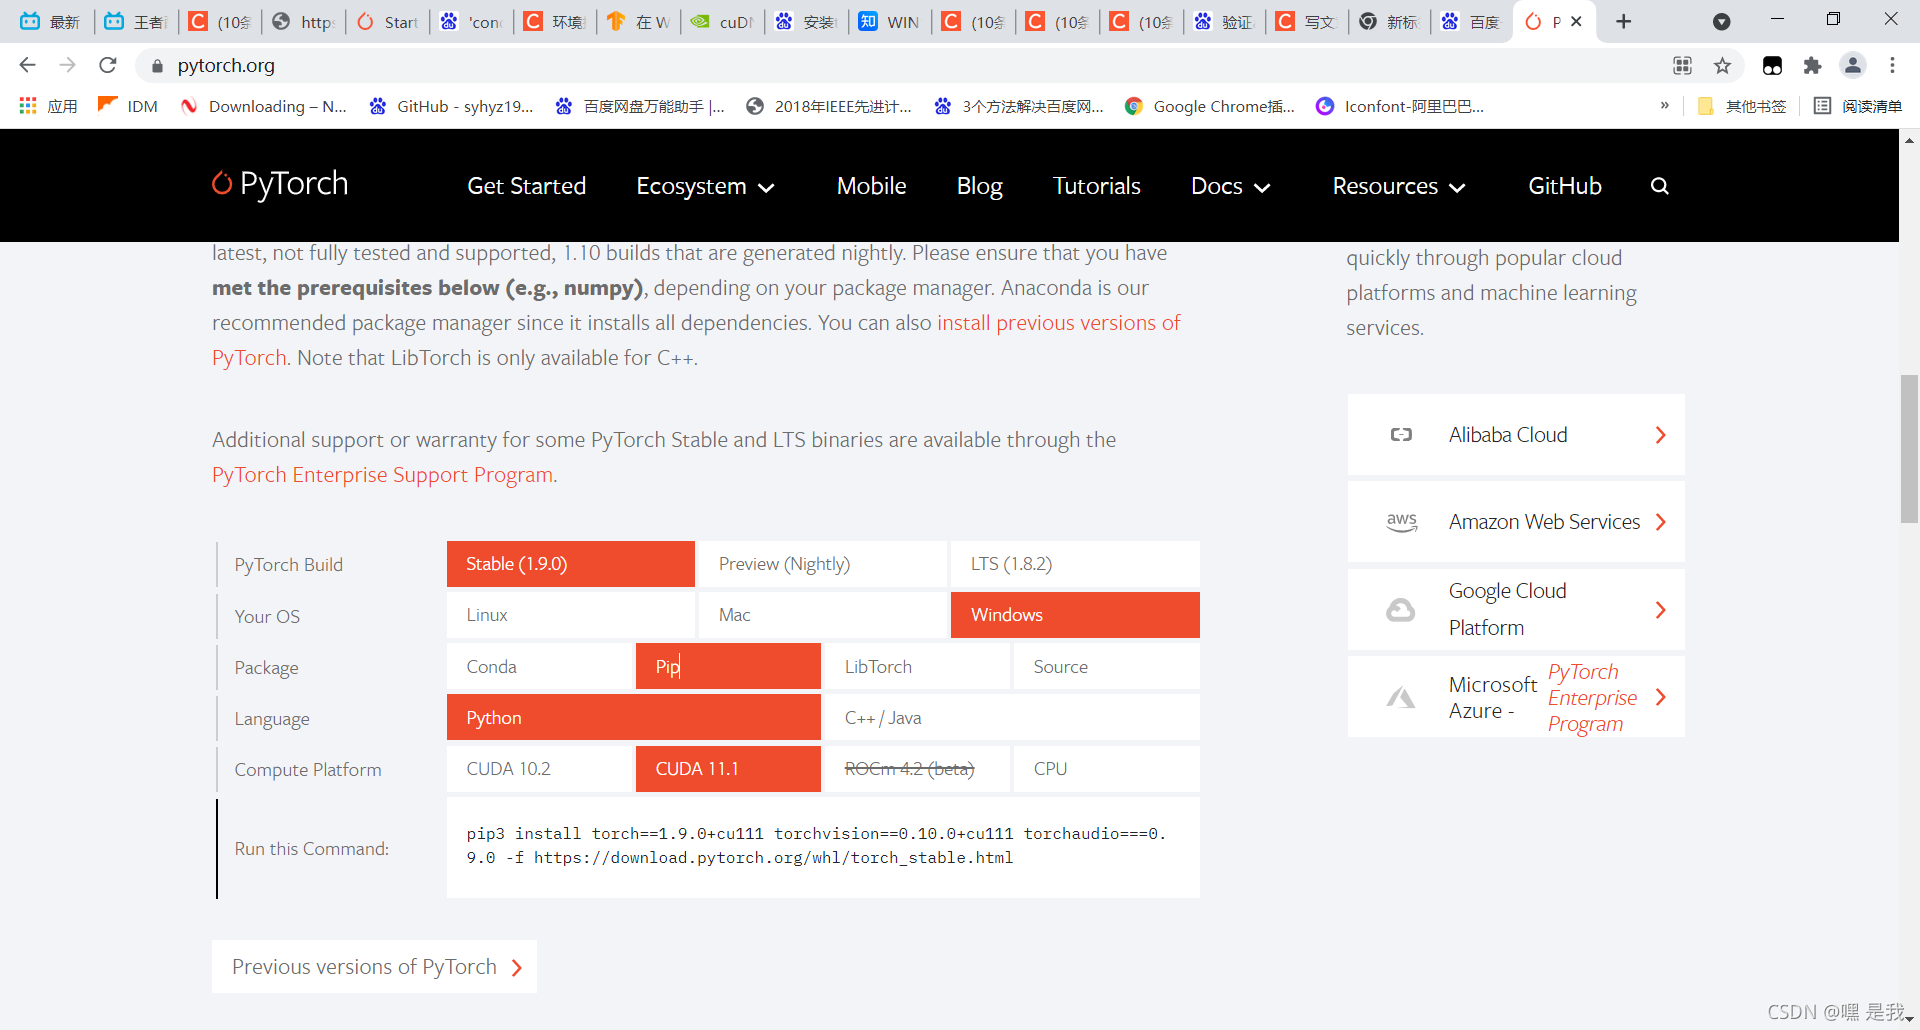Open the Chrome profile avatar
This screenshot has width=1920, height=1030.
pos(1852,65)
